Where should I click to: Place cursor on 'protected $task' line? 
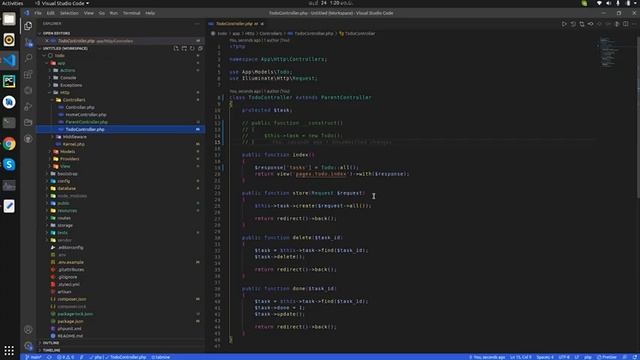pos(267,110)
